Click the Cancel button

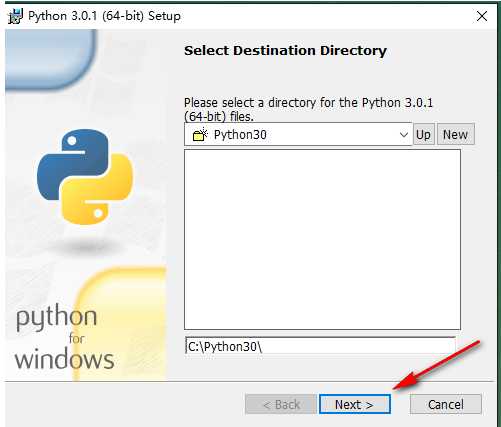[445, 404]
